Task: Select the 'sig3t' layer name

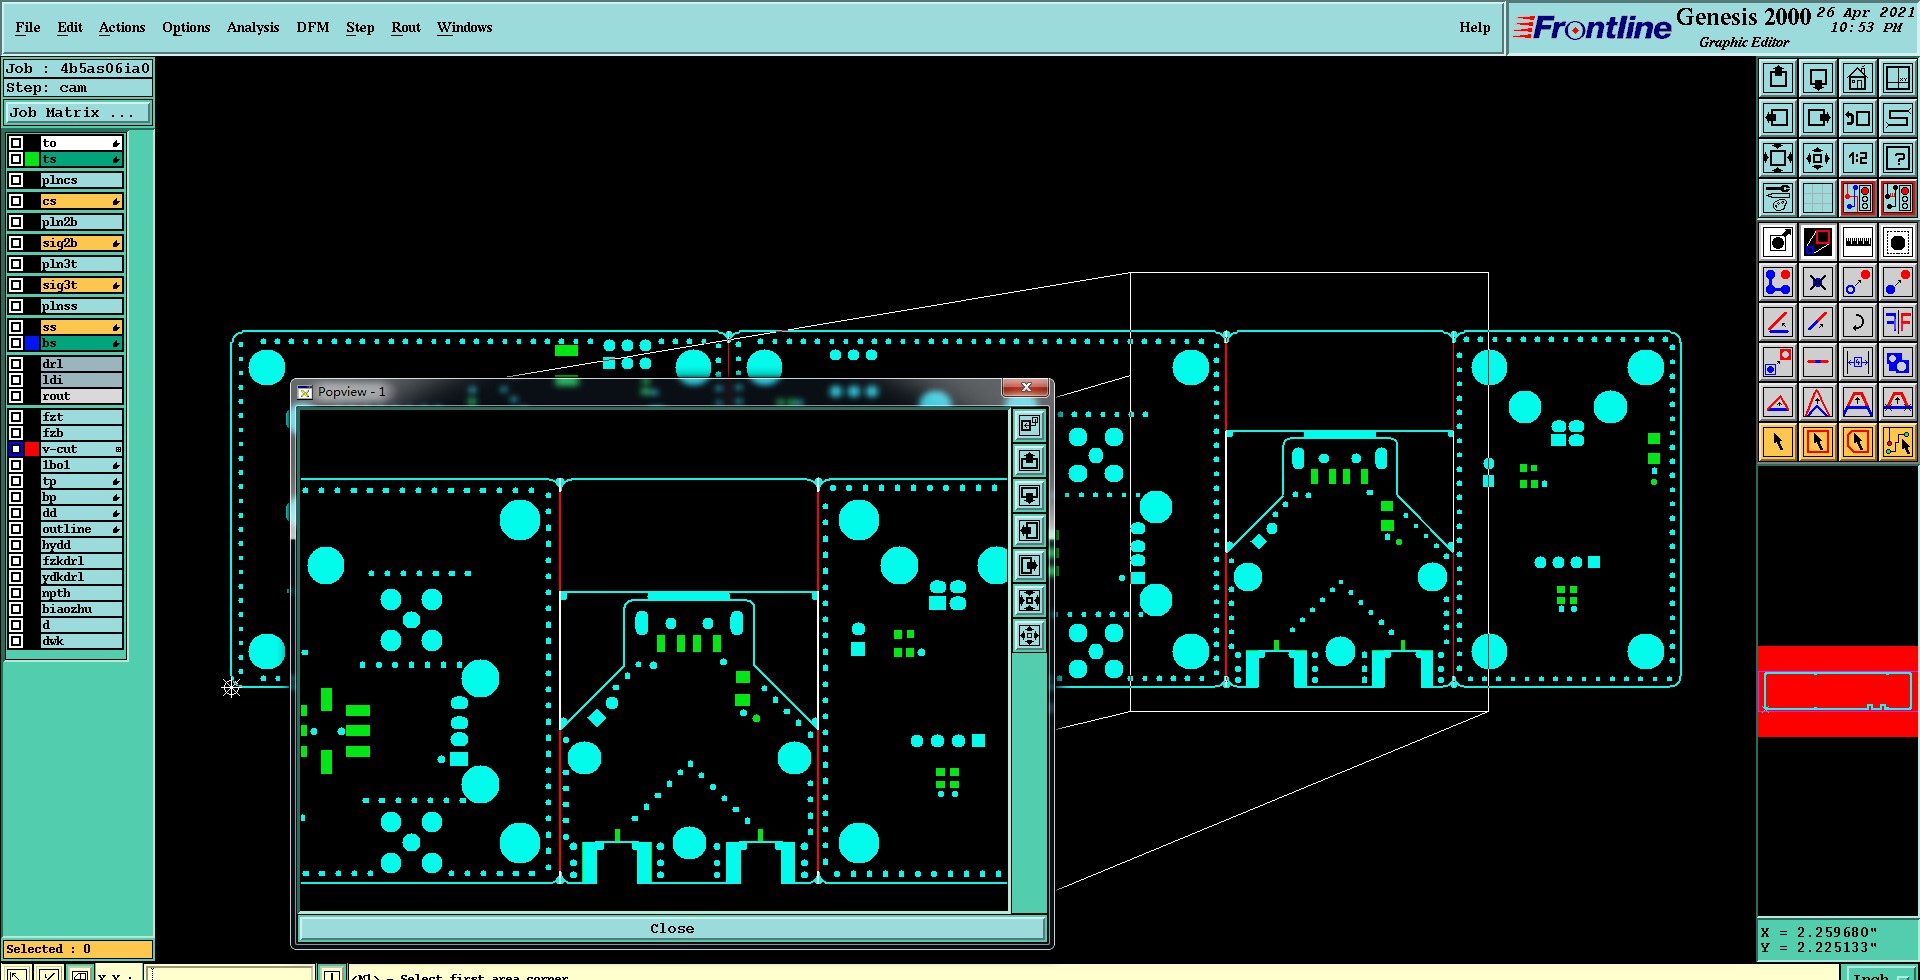Action: coord(82,285)
